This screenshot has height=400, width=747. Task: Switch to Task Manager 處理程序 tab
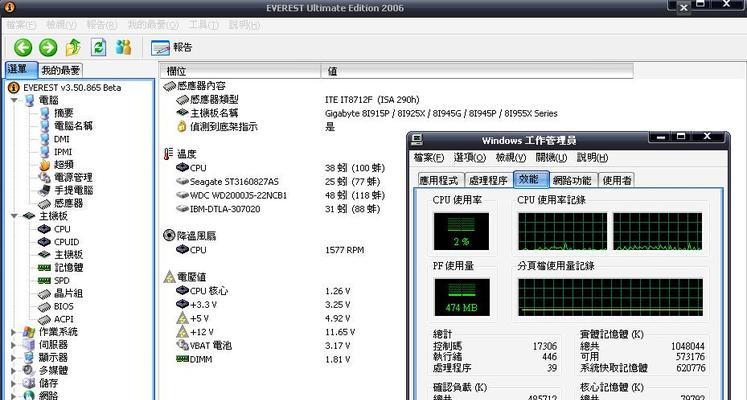pyautogui.click(x=488, y=180)
